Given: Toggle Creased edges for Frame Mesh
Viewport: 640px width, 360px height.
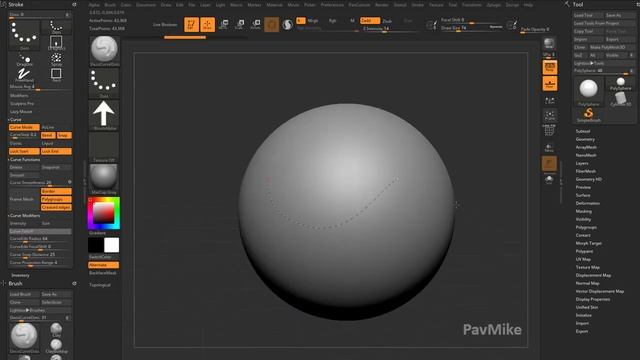Looking at the screenshot, I should (56, 207).
